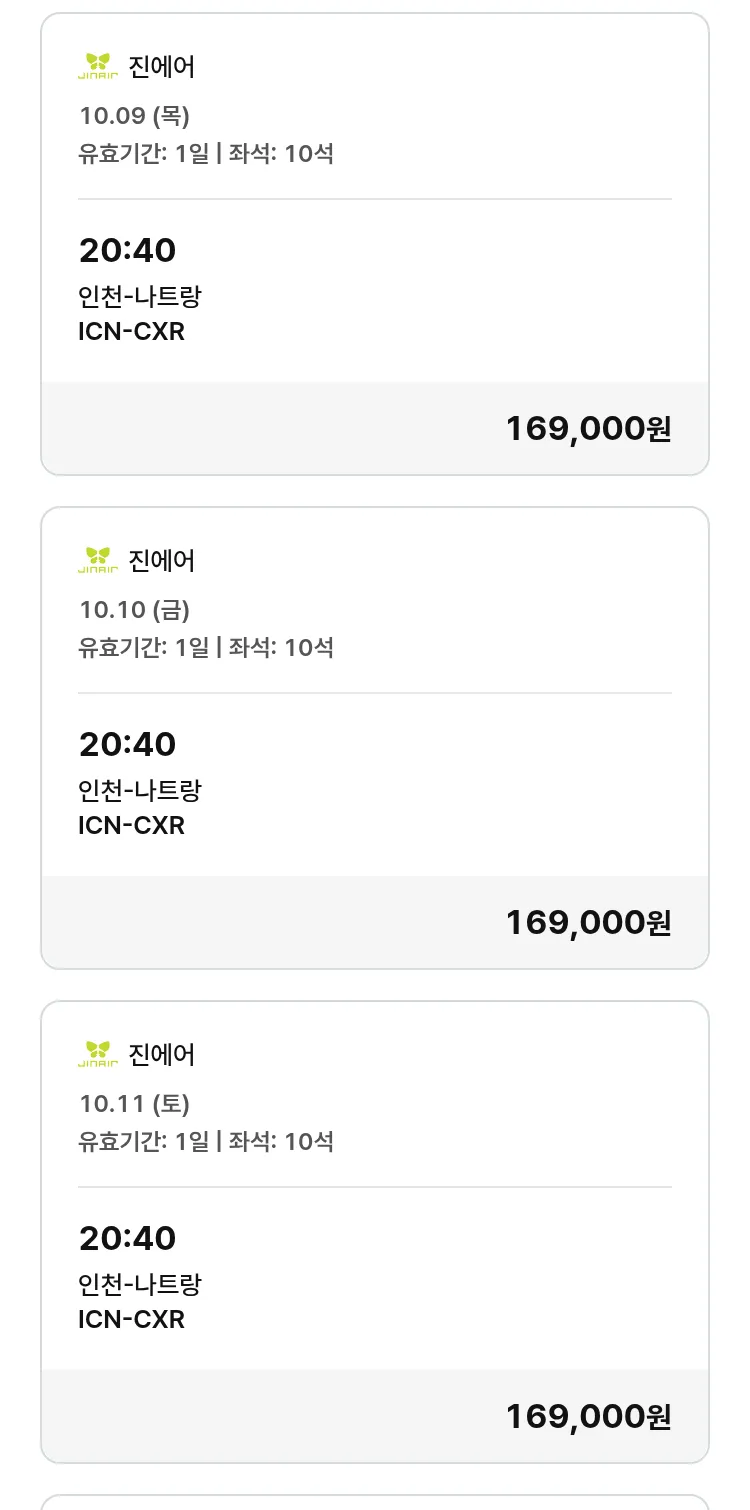Click the Jin Air logo on the 10.10 flight card
This screenshot has width=750, height=1510.
98,561
